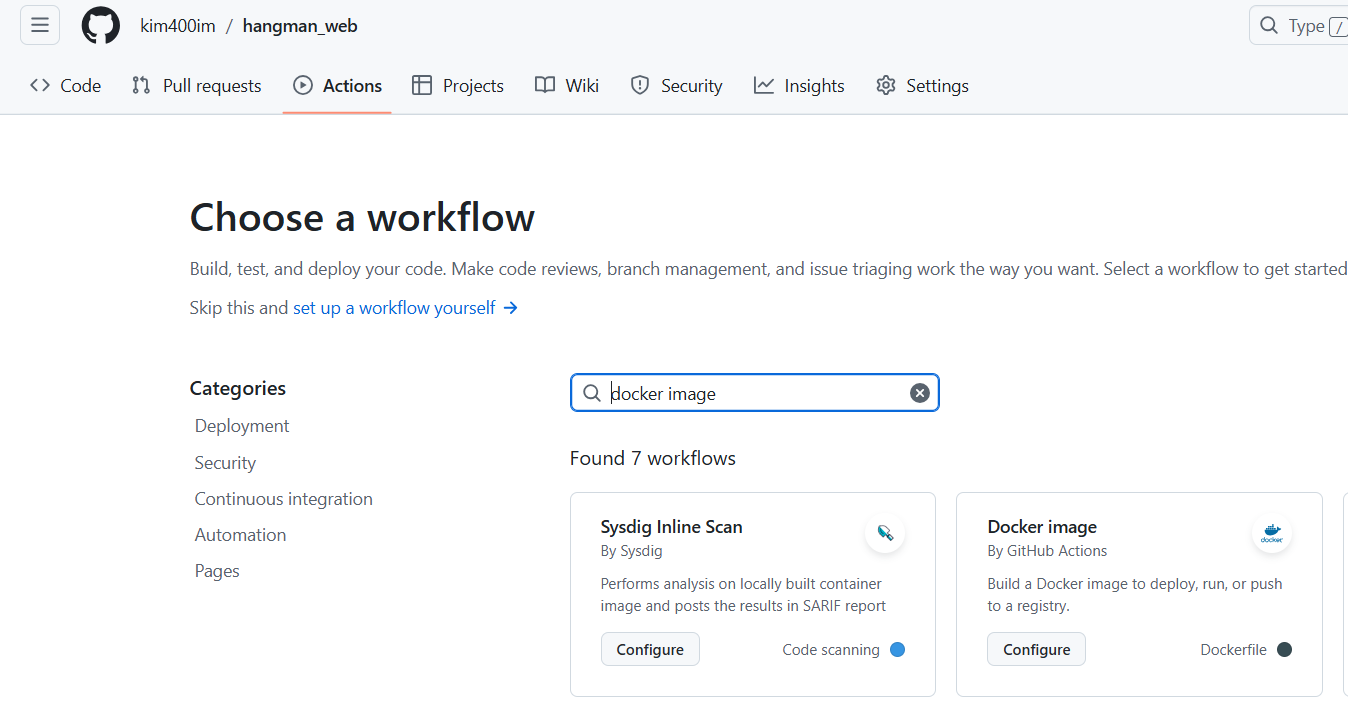Click the 'Categories' heading
1348x708 pixels.
pos(238,388)
